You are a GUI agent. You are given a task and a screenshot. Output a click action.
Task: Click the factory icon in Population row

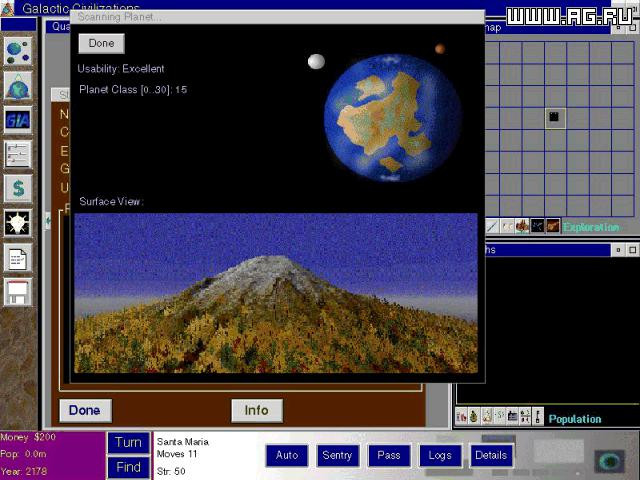pyautogui.click(x=512, y=417)
